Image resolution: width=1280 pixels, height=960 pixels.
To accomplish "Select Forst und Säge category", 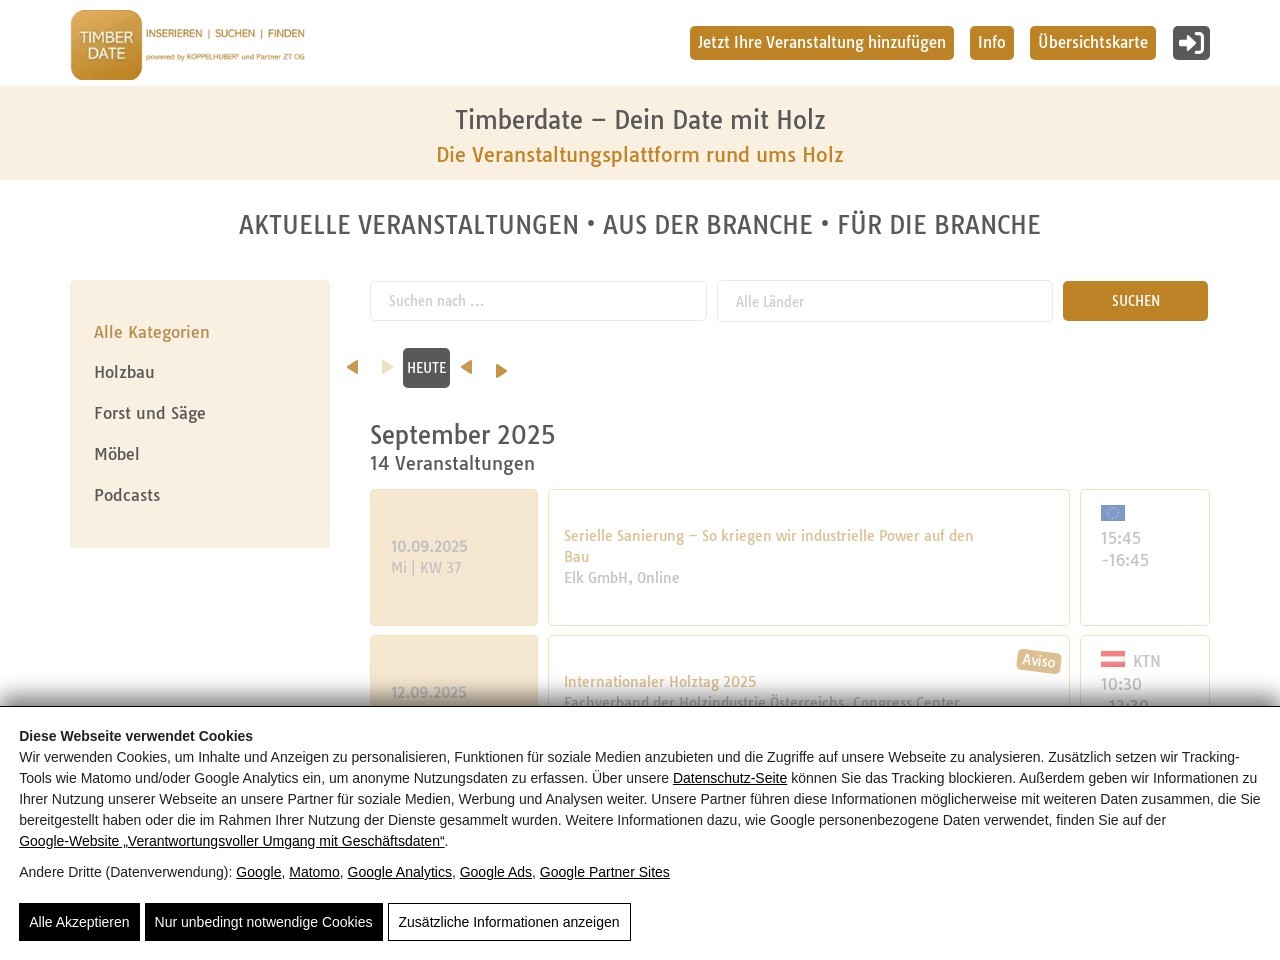I will 150,413.
